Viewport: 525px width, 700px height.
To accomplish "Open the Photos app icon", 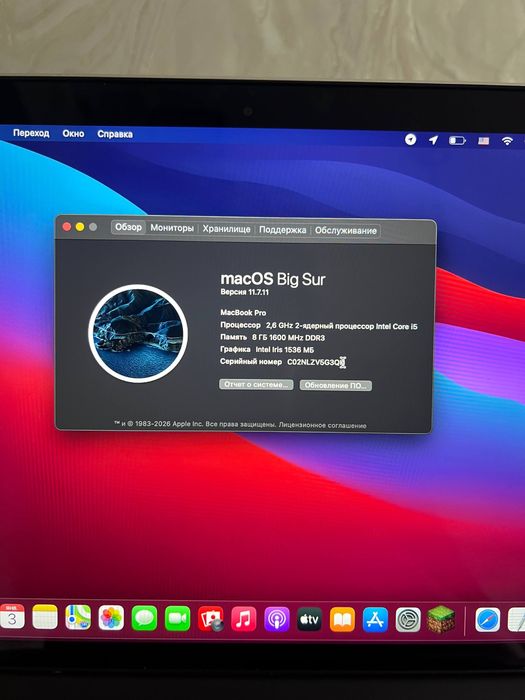I will tap(111, 618).
